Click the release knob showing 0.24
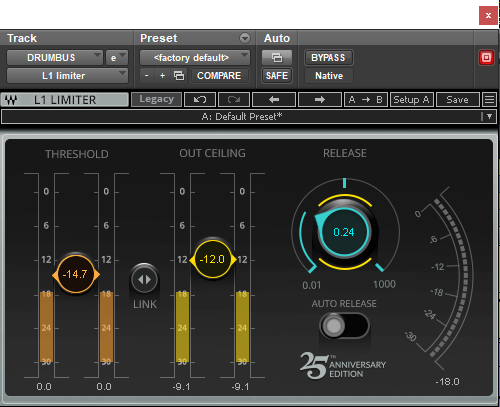This screenshot has width=500, height=407. click(344, 232)
